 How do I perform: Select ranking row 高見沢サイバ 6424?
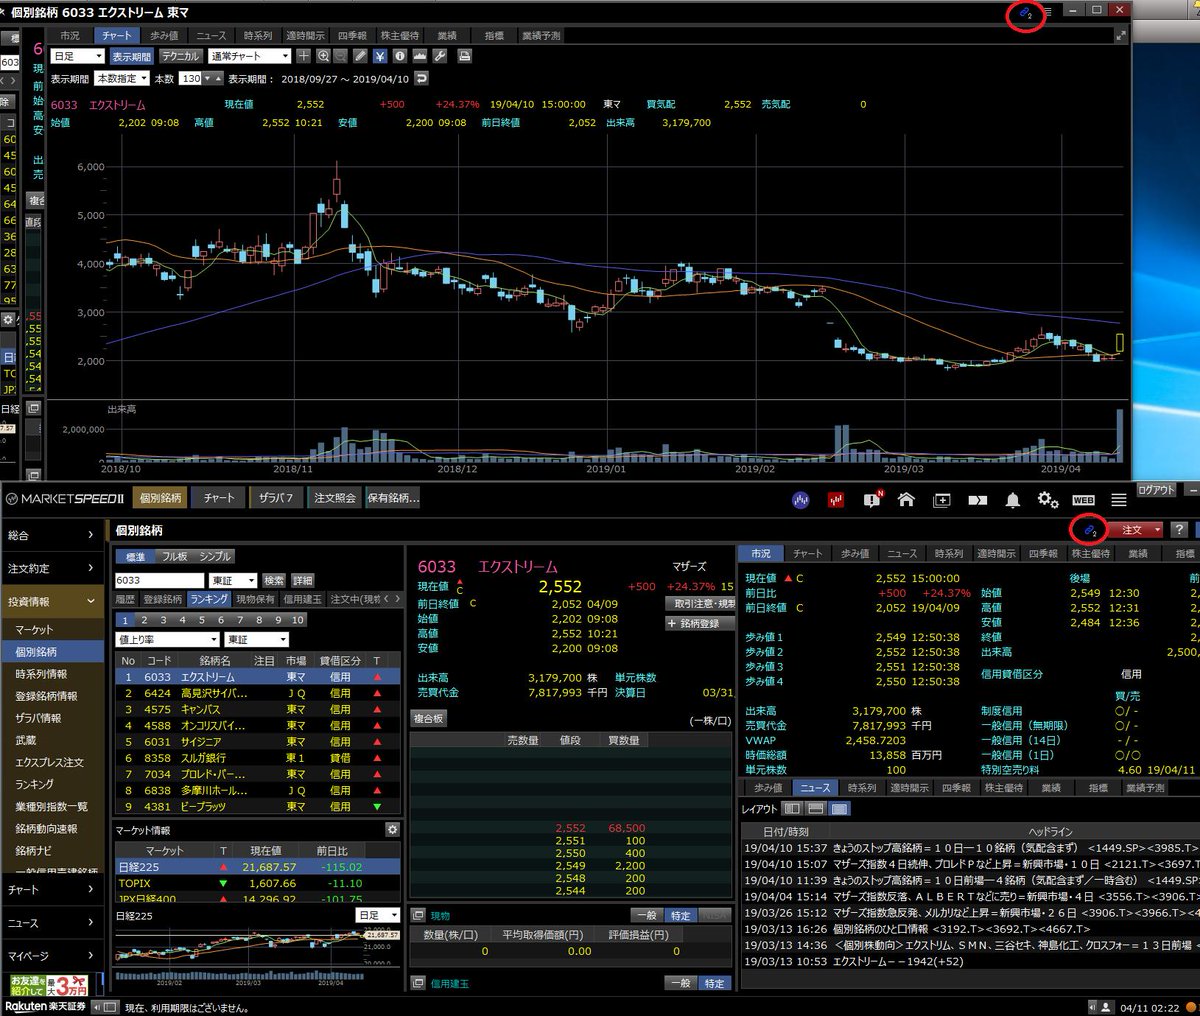[x=256, y=693]
